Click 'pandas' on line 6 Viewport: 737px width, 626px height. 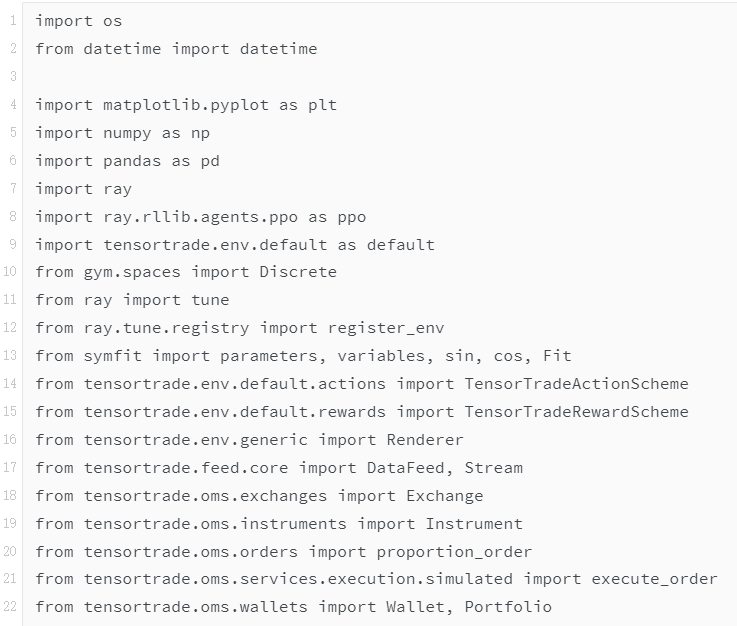point(132,161)
